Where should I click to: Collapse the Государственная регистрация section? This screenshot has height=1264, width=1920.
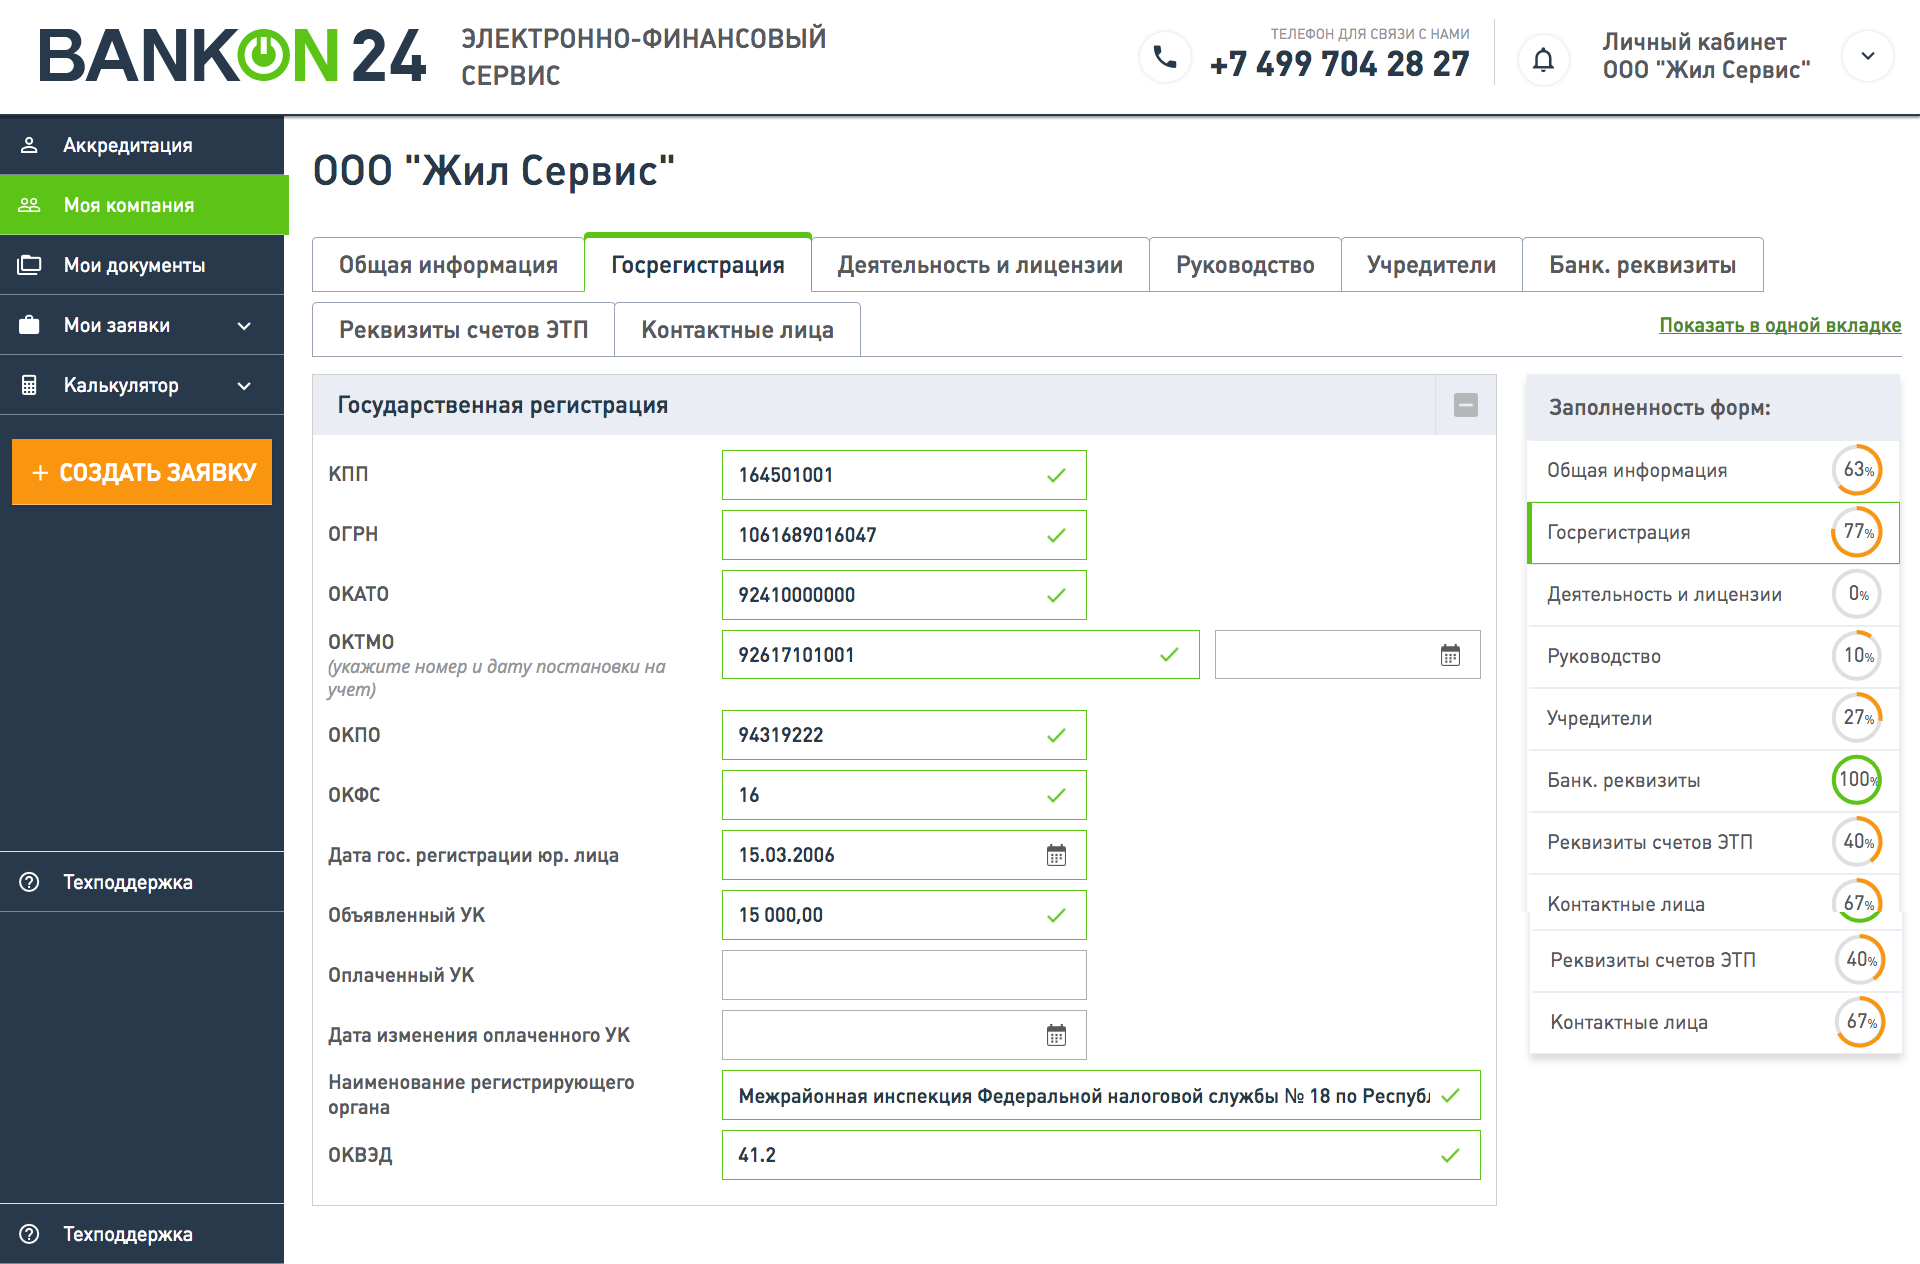tap(1465, 405)
